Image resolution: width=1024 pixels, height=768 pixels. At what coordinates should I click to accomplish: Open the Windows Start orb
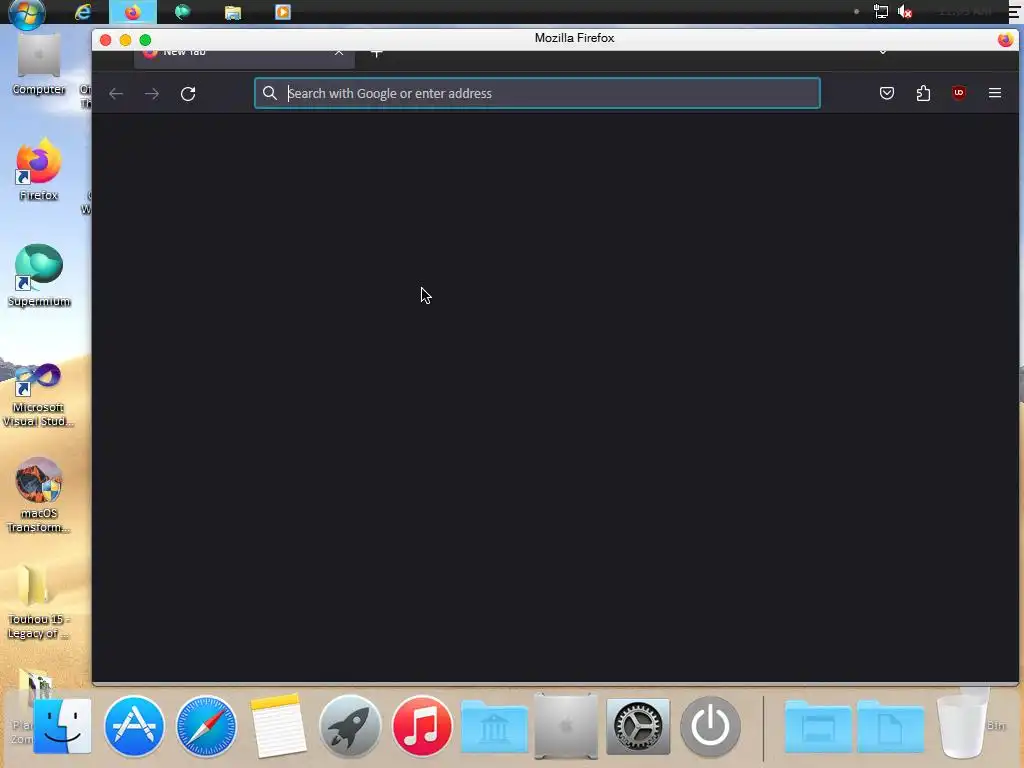[27, 13]
